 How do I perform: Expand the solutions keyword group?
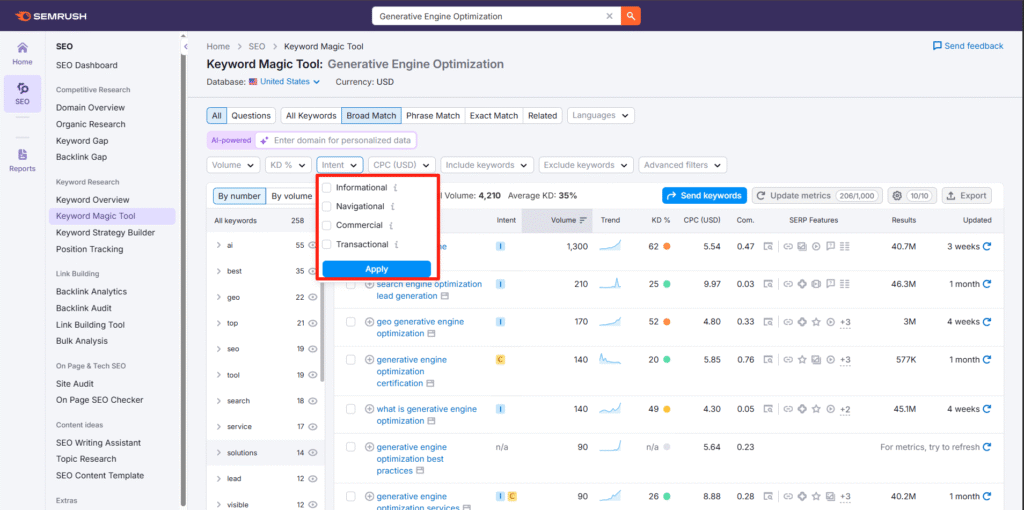click(219, 453)
